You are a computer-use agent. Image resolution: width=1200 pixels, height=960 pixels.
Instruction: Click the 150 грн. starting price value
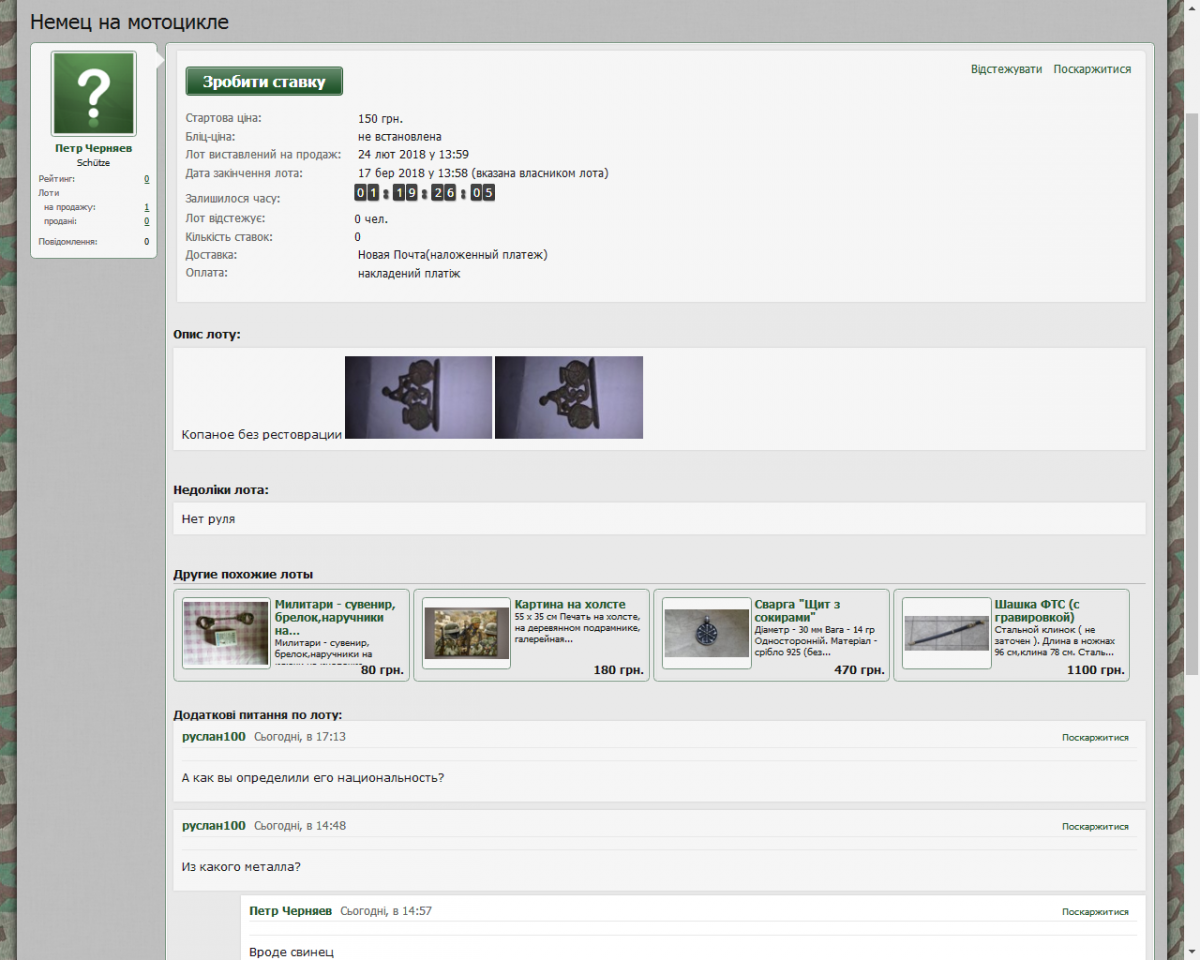point(381,118)
